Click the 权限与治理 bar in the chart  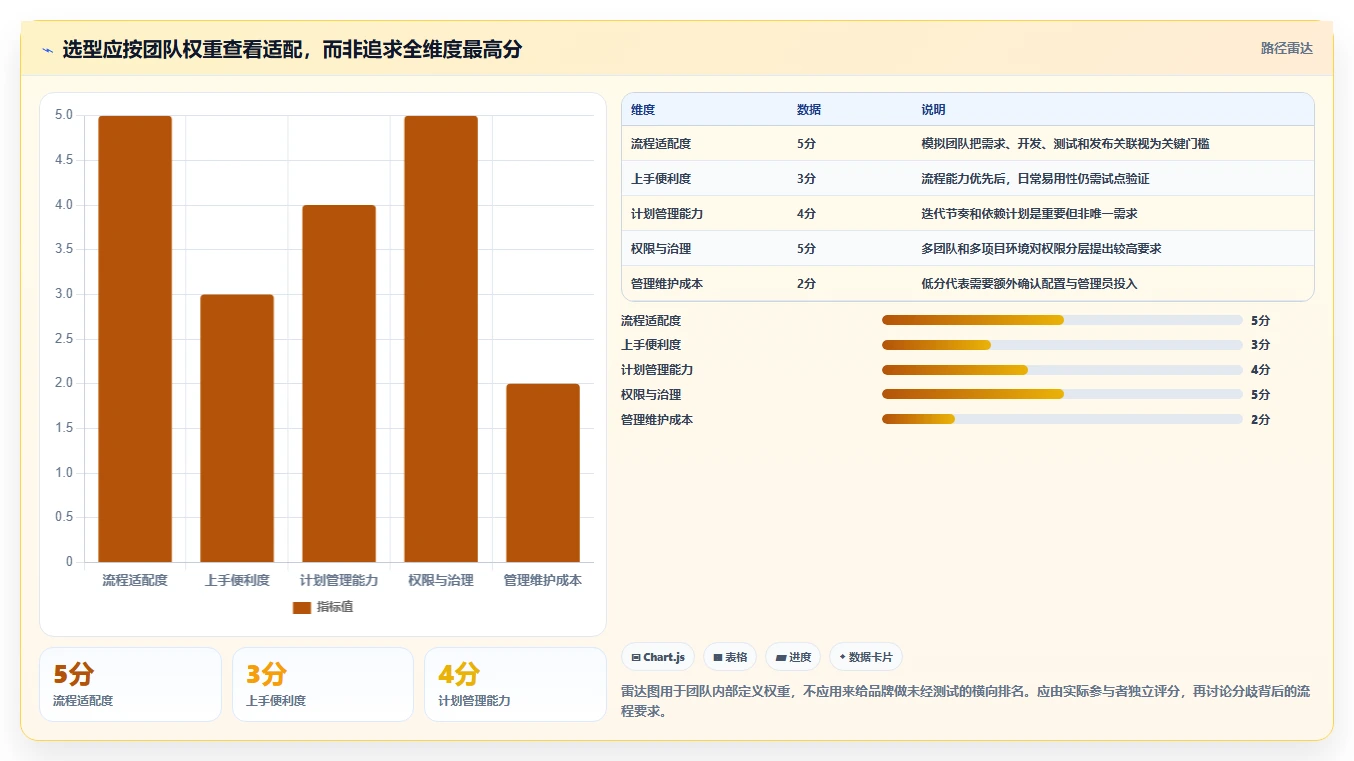point(441,339)
